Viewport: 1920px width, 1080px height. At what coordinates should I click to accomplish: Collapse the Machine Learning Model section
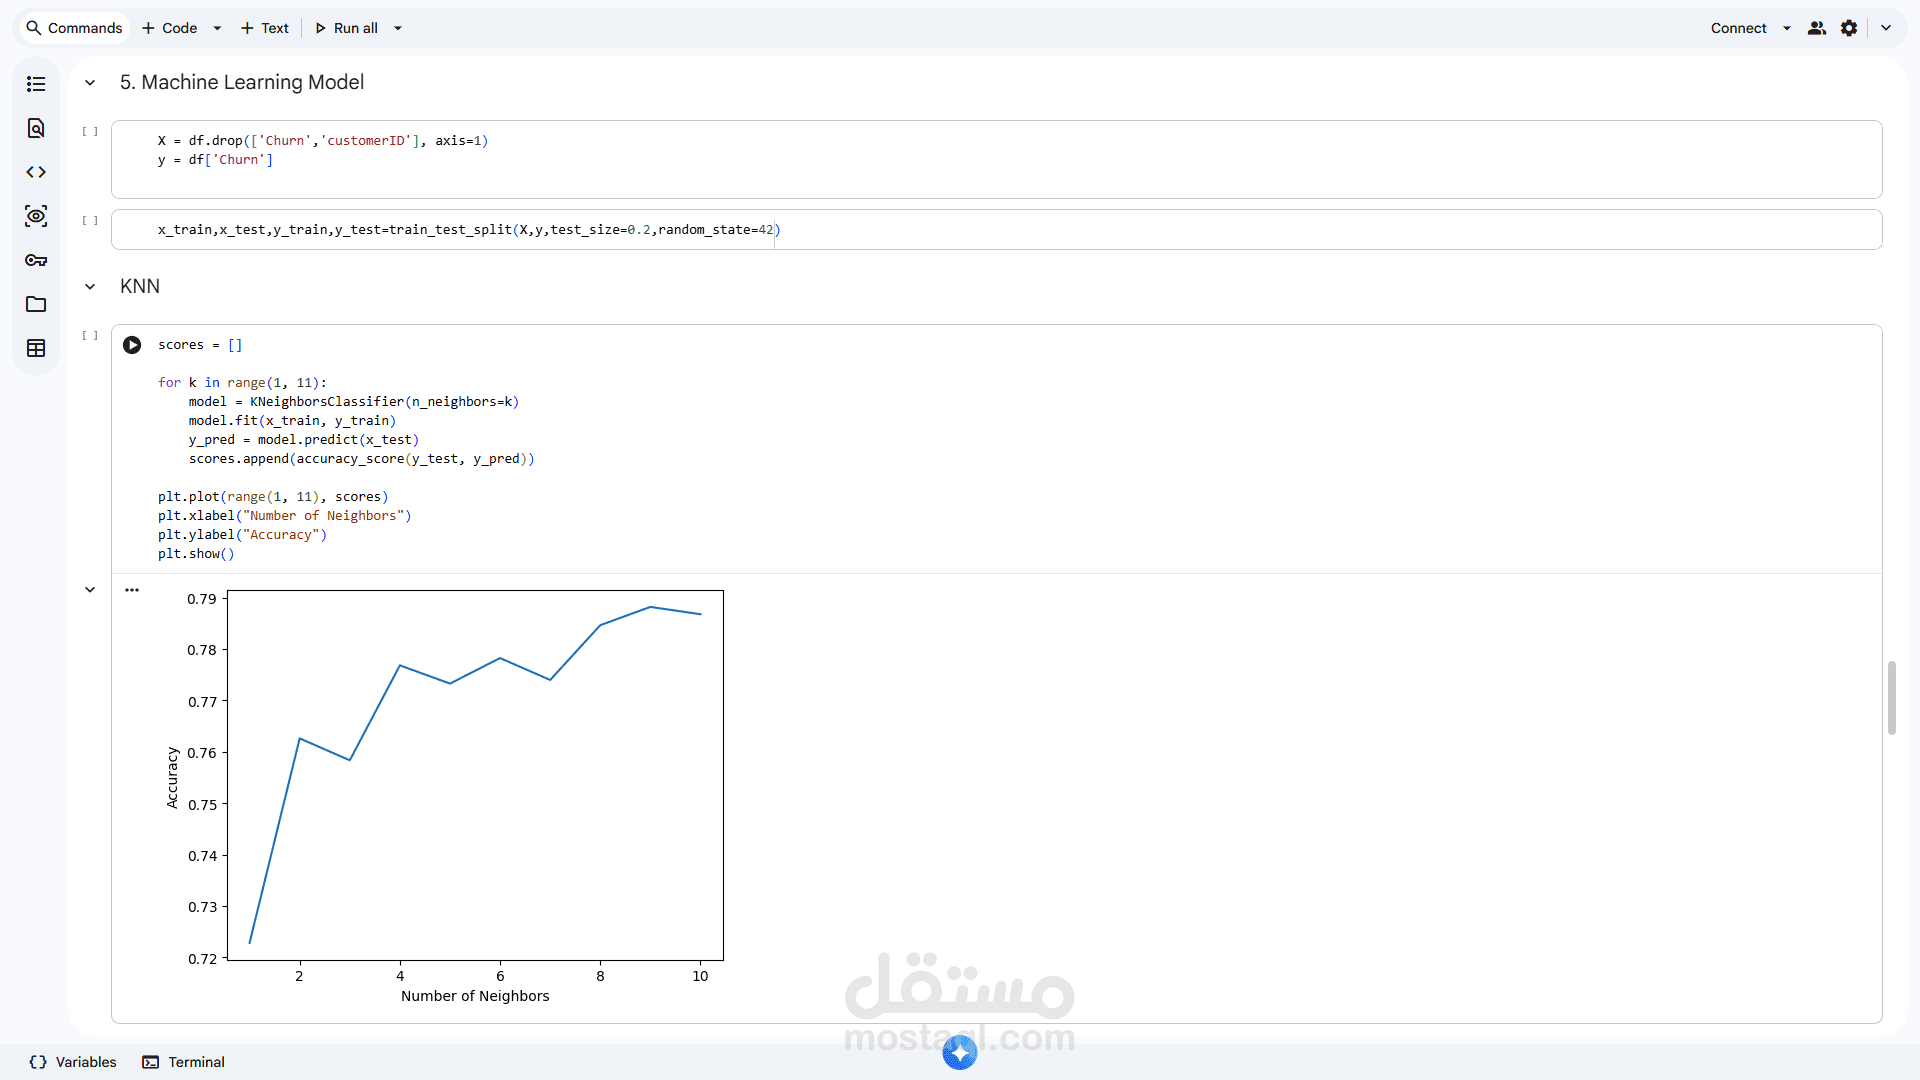tap(90, 83)
